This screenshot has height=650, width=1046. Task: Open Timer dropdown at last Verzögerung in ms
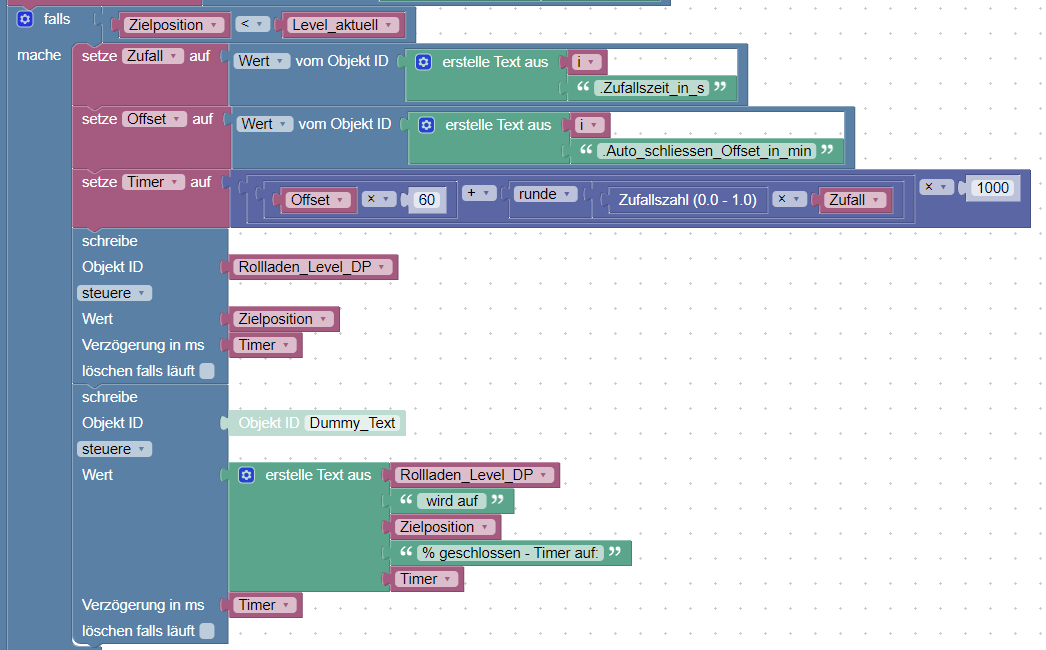[264, 605]
